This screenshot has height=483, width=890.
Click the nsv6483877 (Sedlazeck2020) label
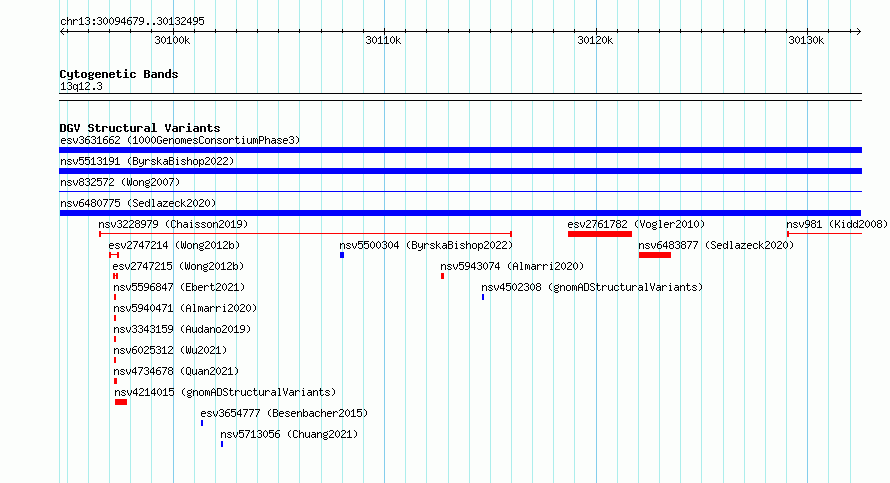click(716, 245)
